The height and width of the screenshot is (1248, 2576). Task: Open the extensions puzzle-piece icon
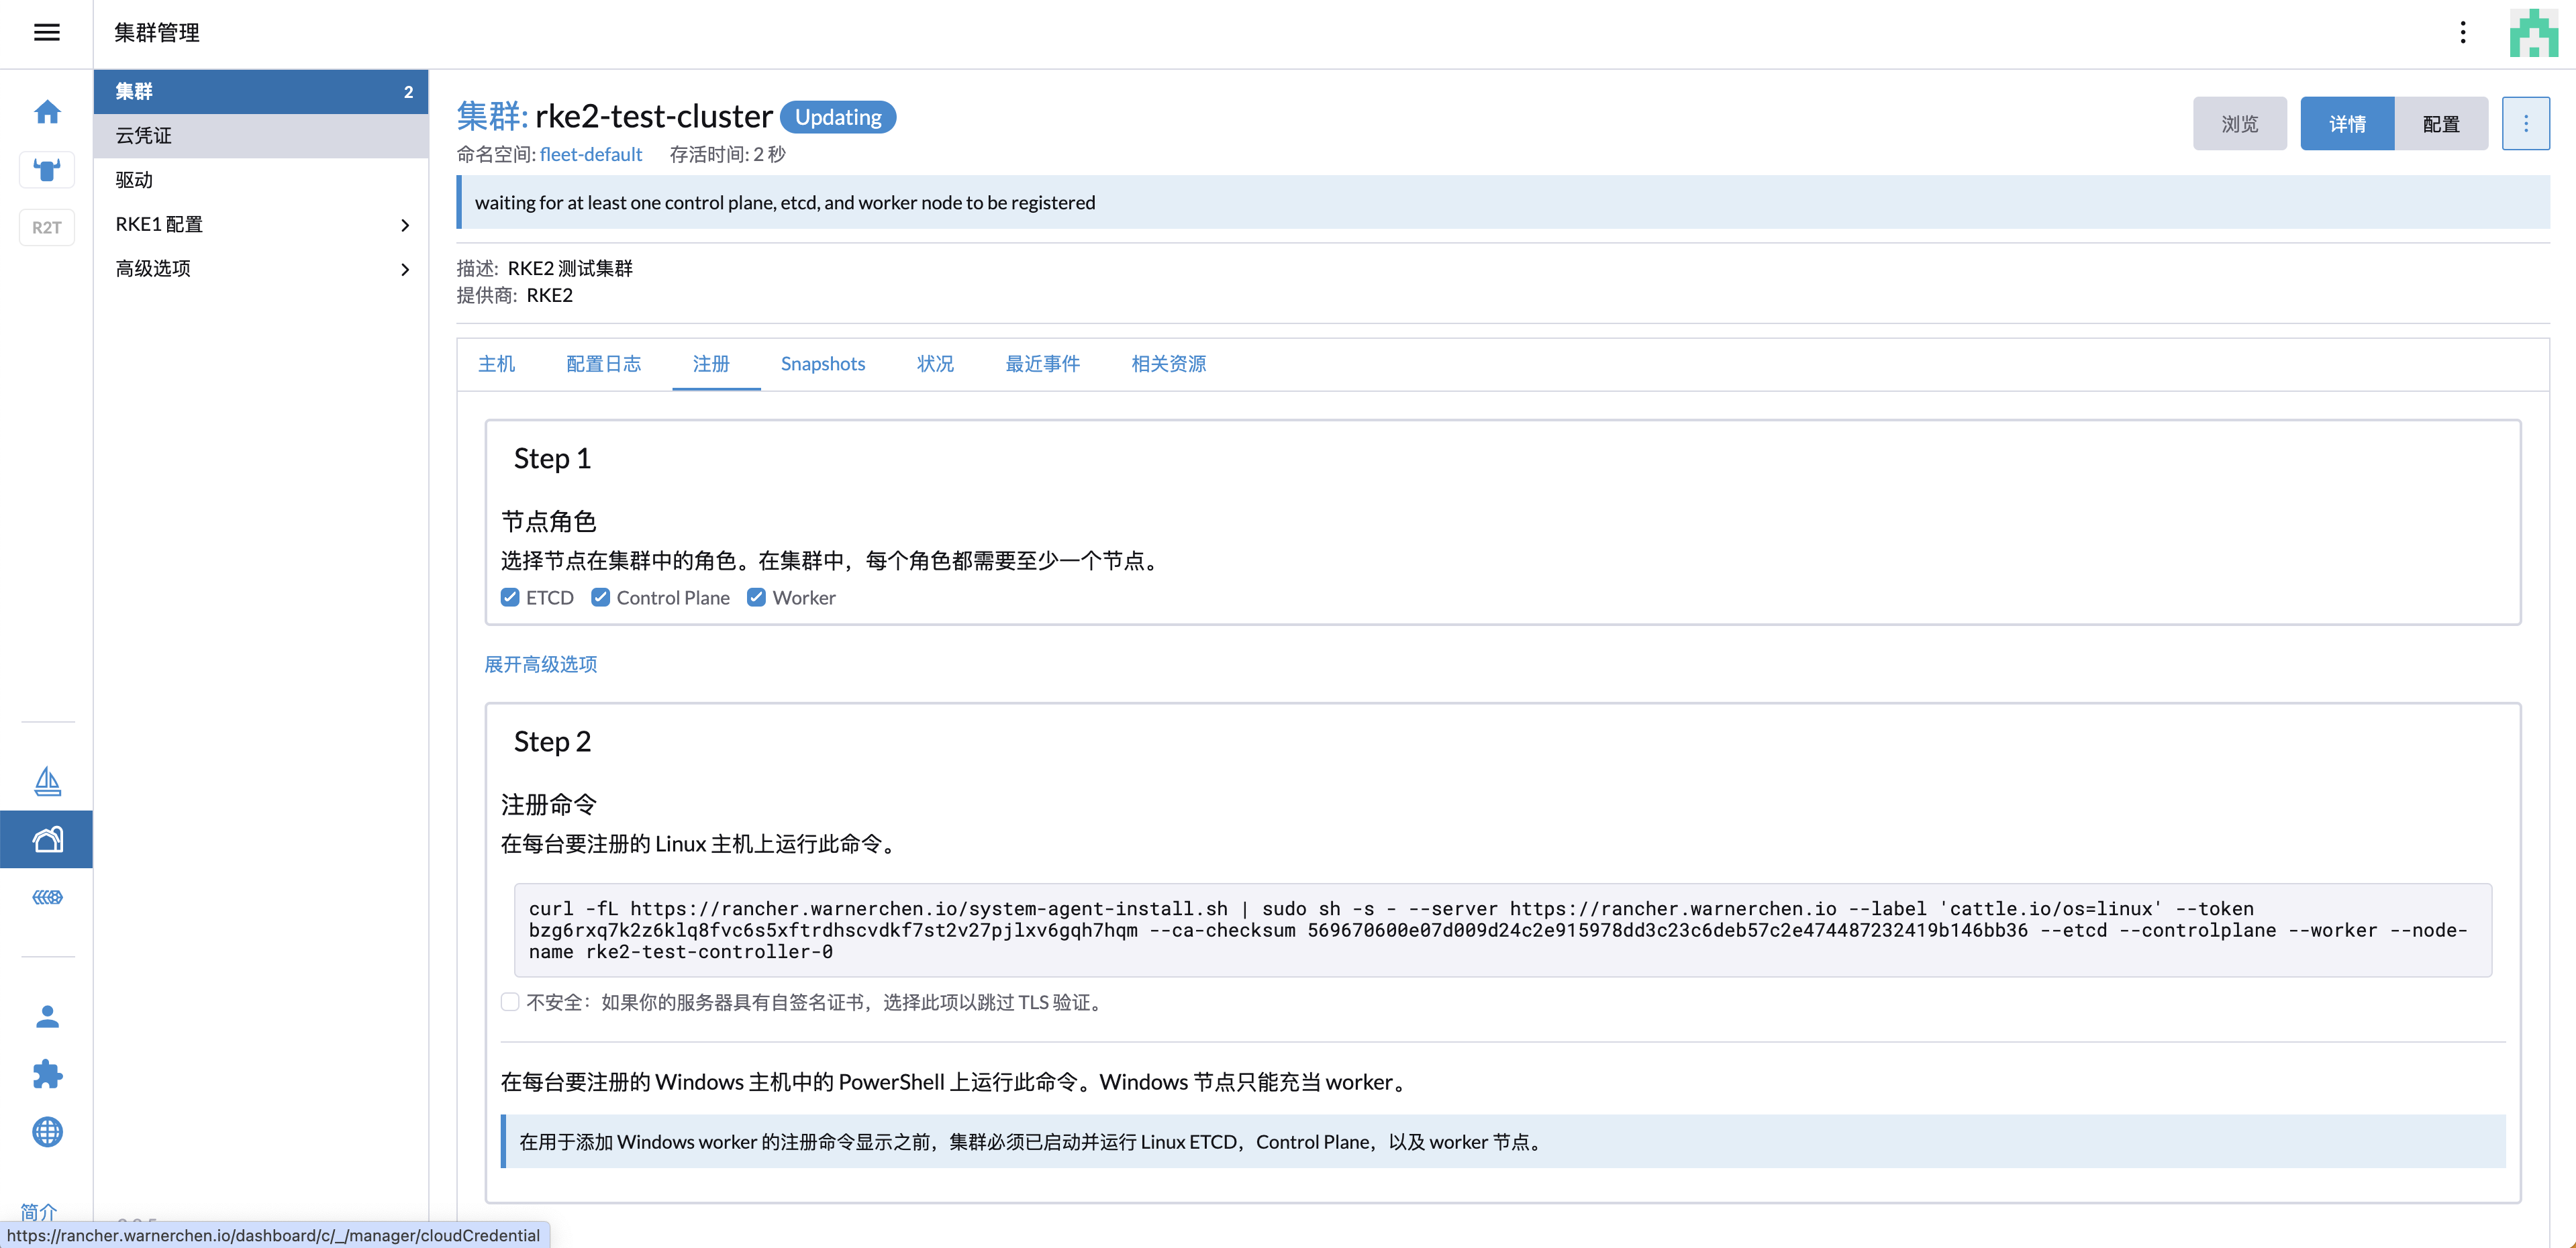point(47,1074)
